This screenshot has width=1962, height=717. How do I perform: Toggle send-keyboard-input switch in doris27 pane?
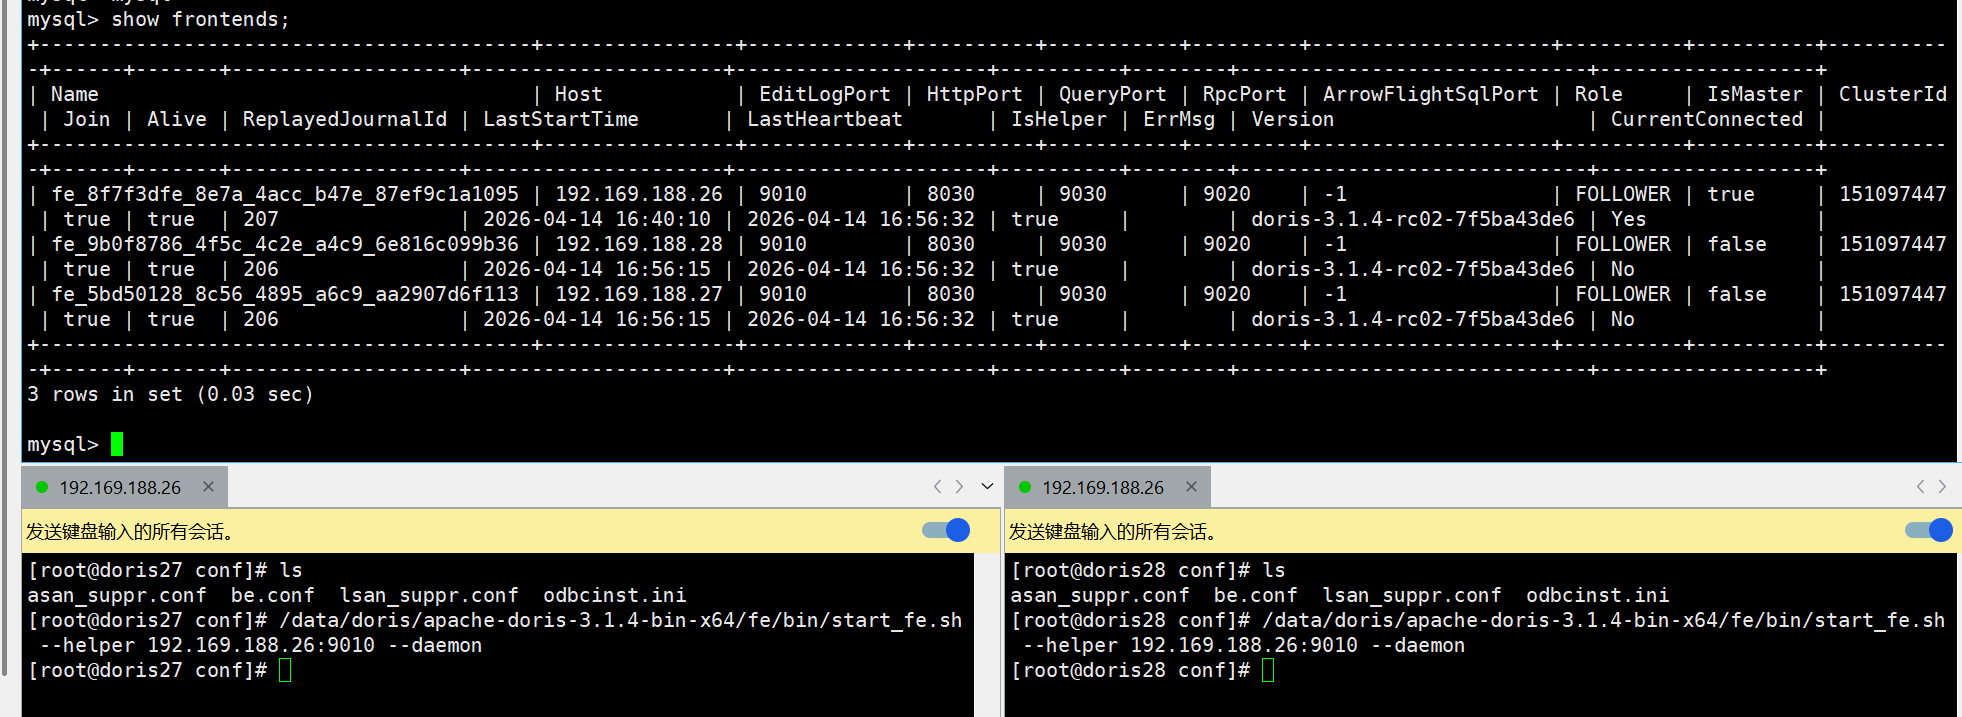[x=946, y=530]
